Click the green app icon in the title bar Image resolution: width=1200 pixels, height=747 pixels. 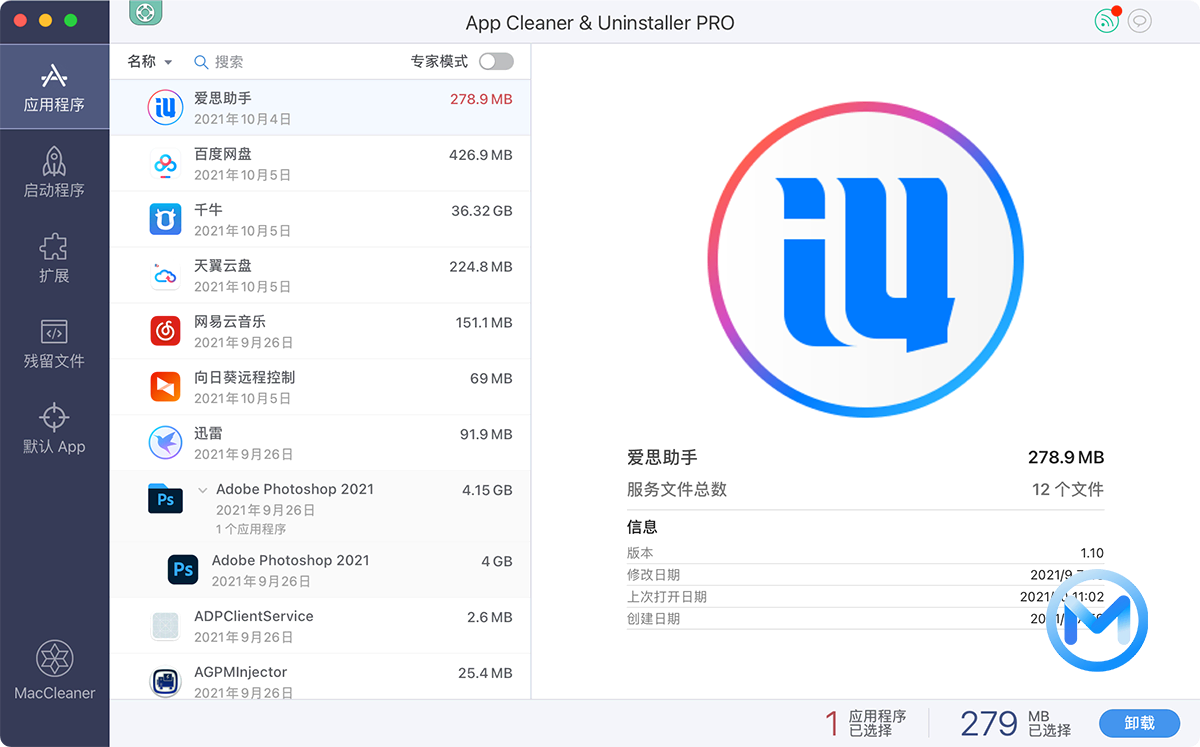point(144,13)
